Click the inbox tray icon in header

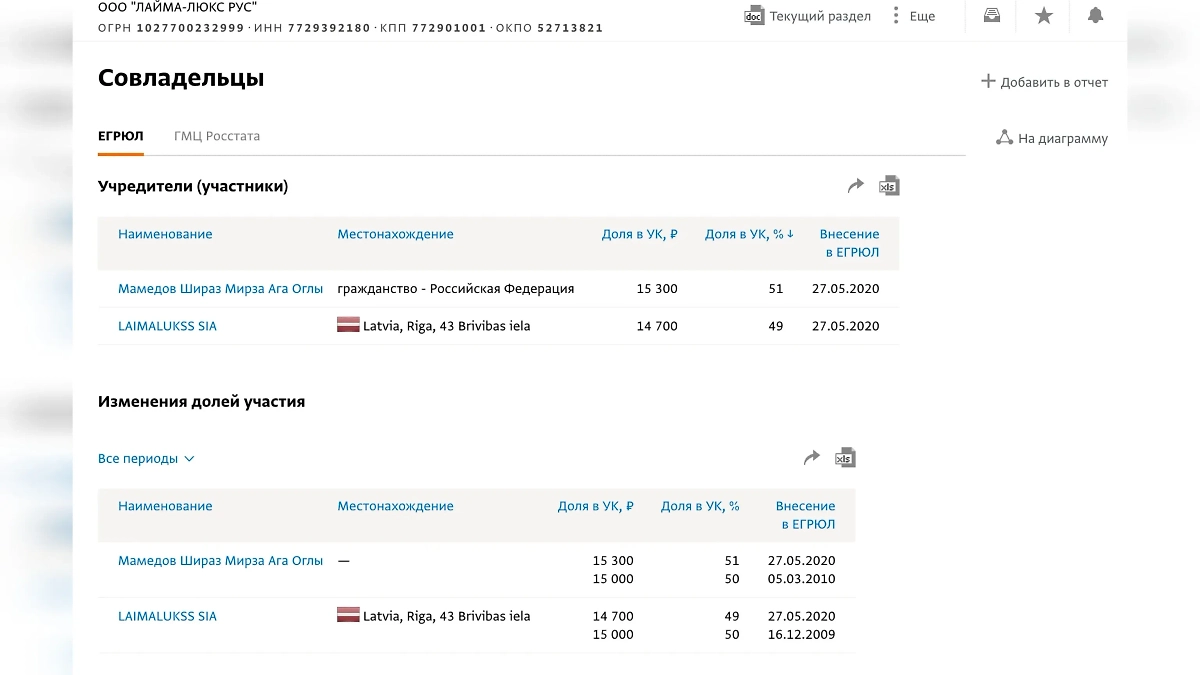992,15
